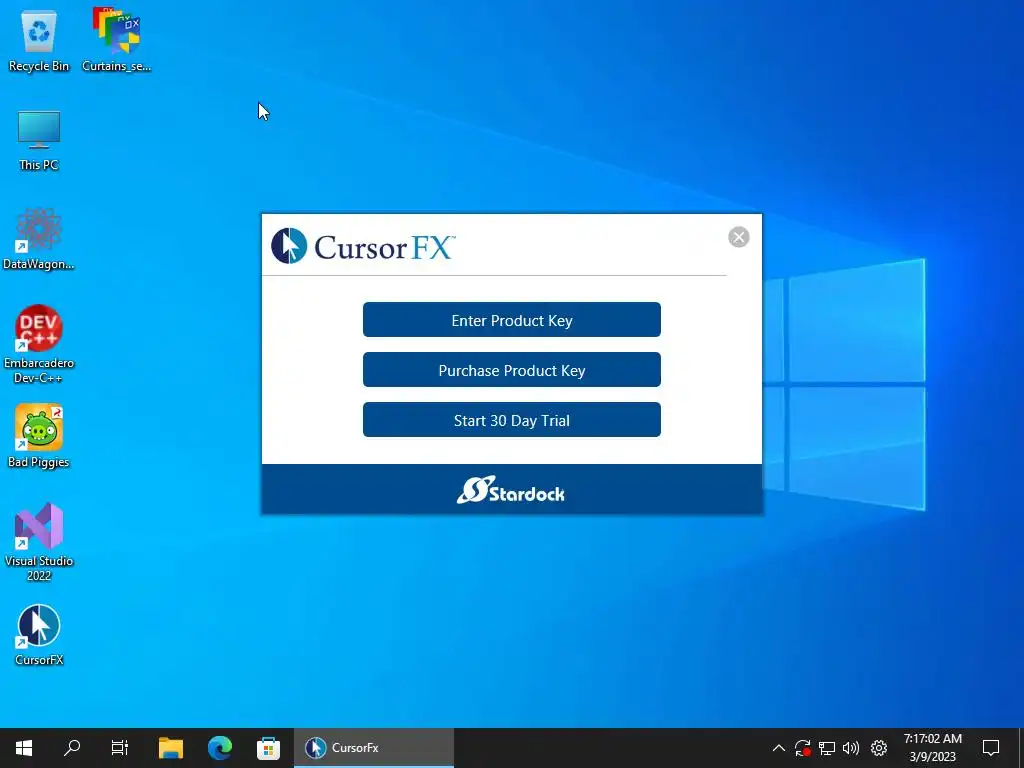Image resolution: width=1024 pixels, height=768 pixels.
Task: Open Task View from the taskbar
Action: point(120,748)
